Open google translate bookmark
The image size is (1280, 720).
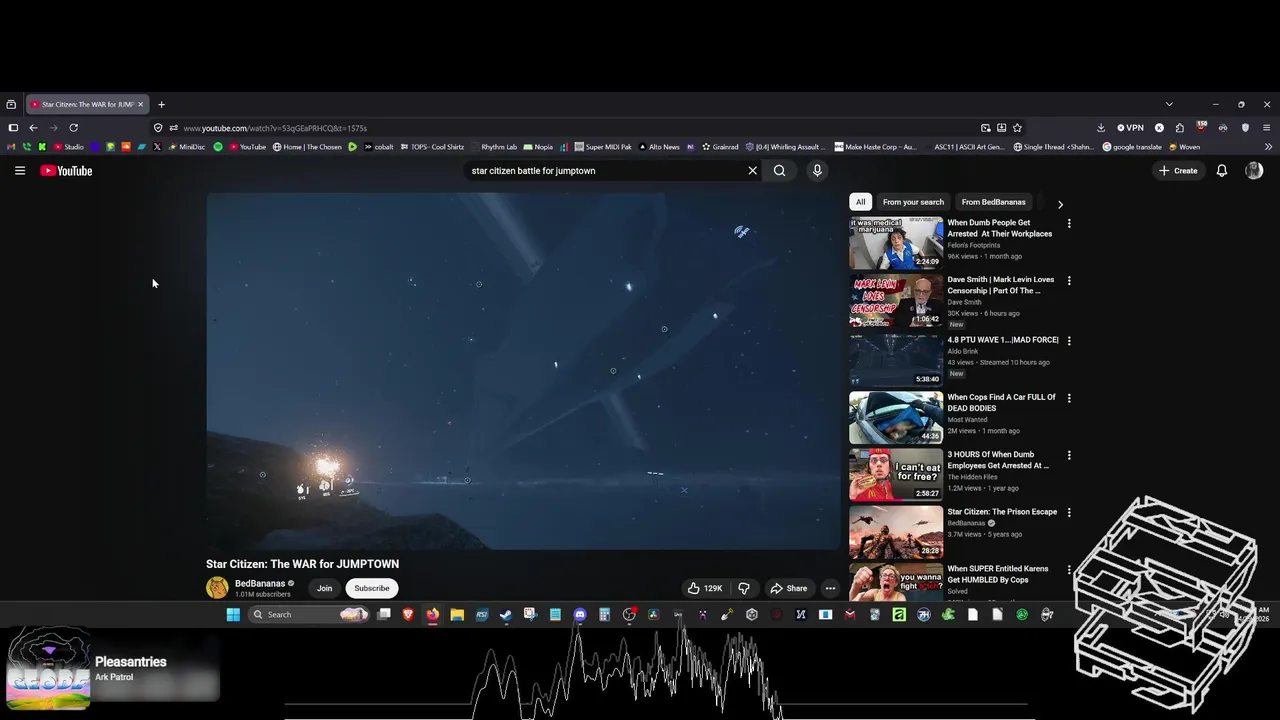click(1132, 147)
